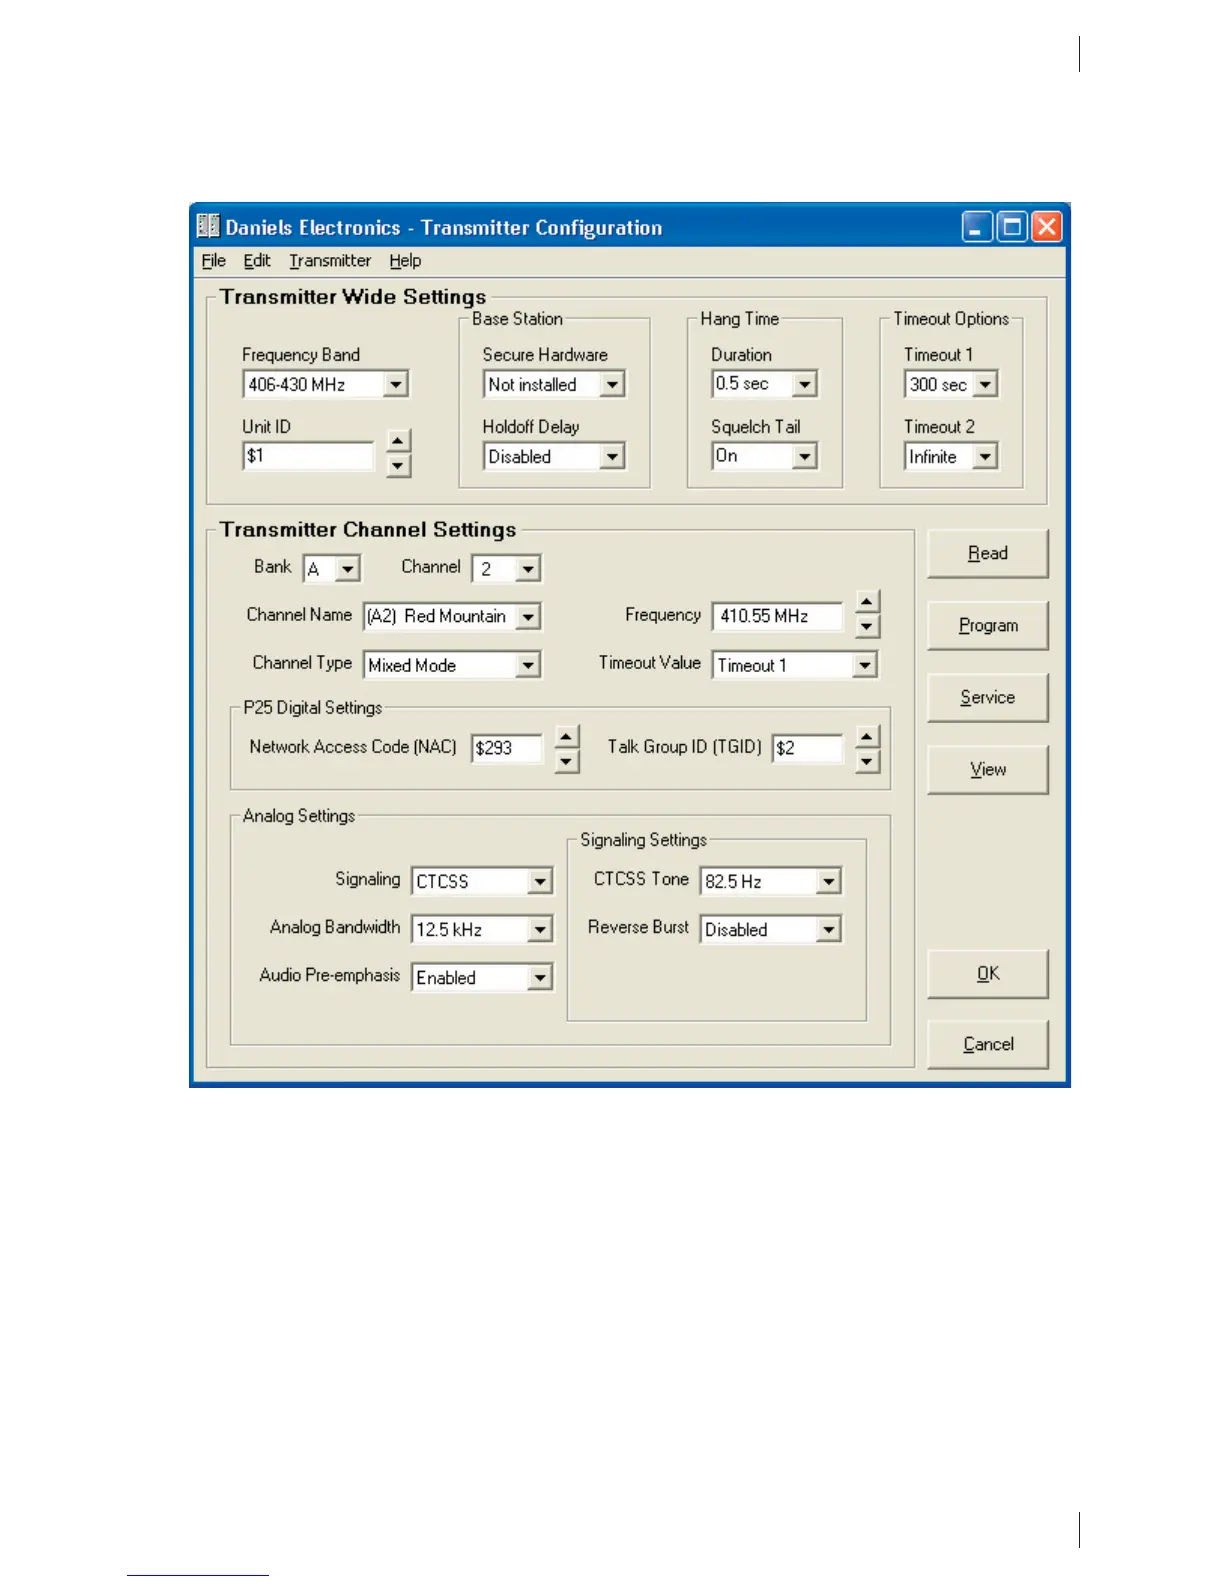Maximize the Transmitter Configuration window

(1012, 227)
